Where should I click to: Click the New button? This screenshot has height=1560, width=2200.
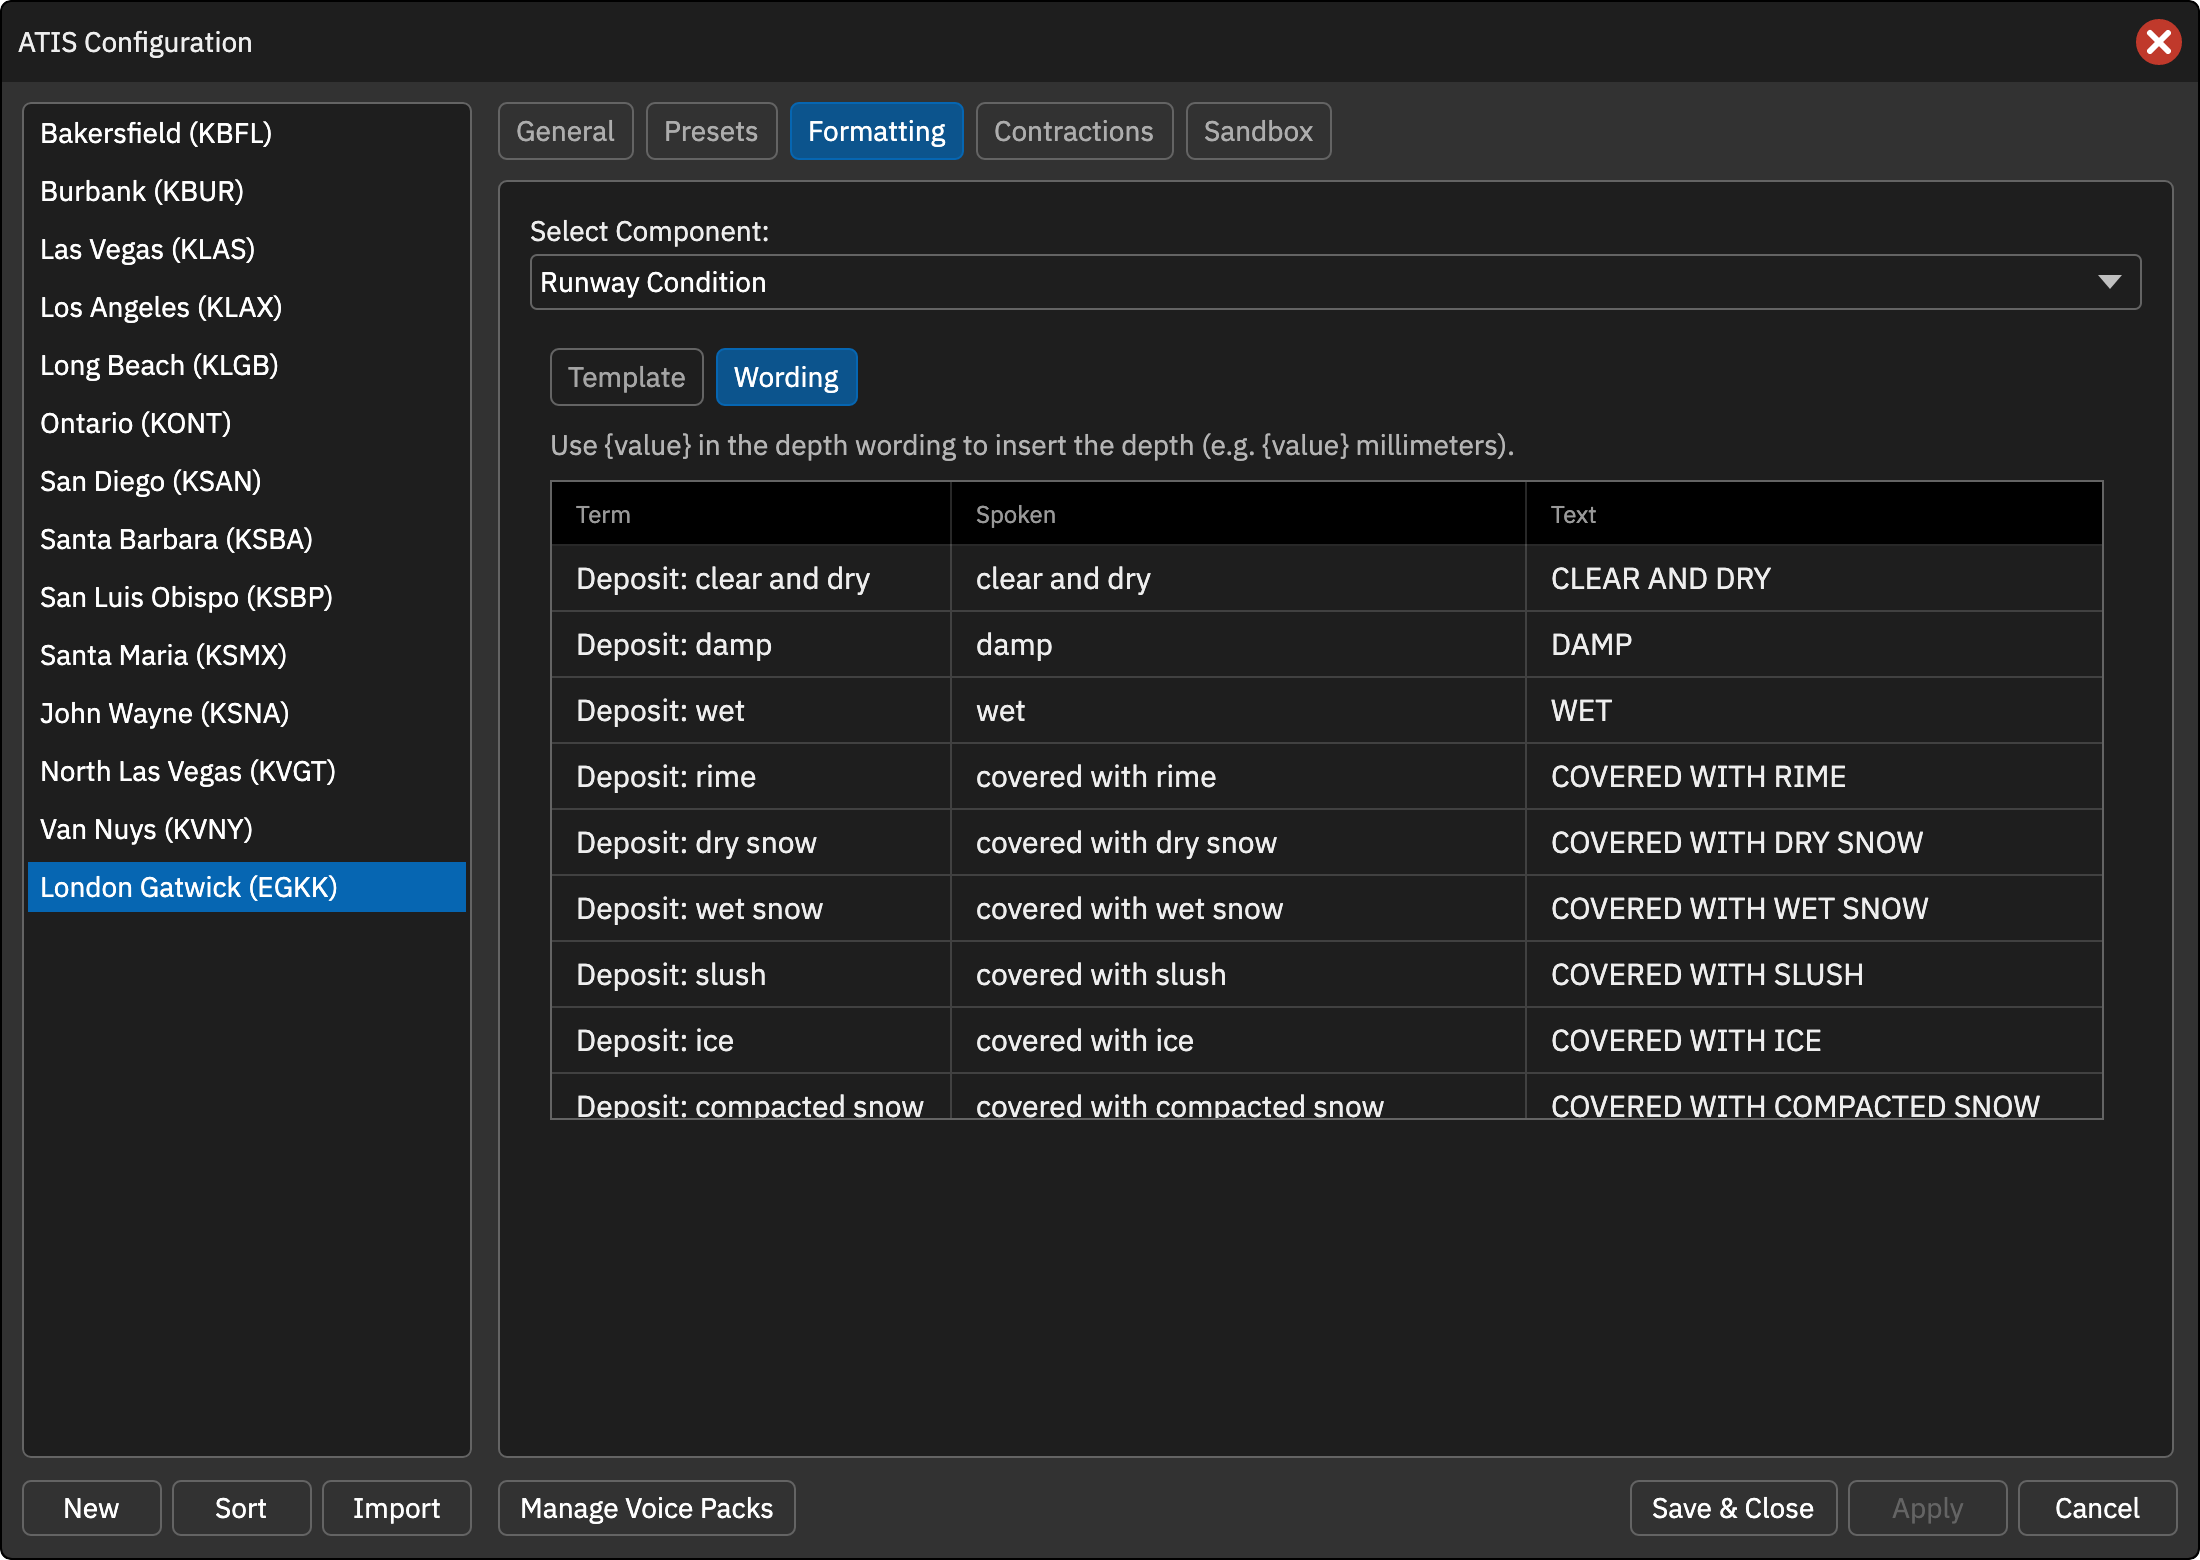tap(91, 1508)
